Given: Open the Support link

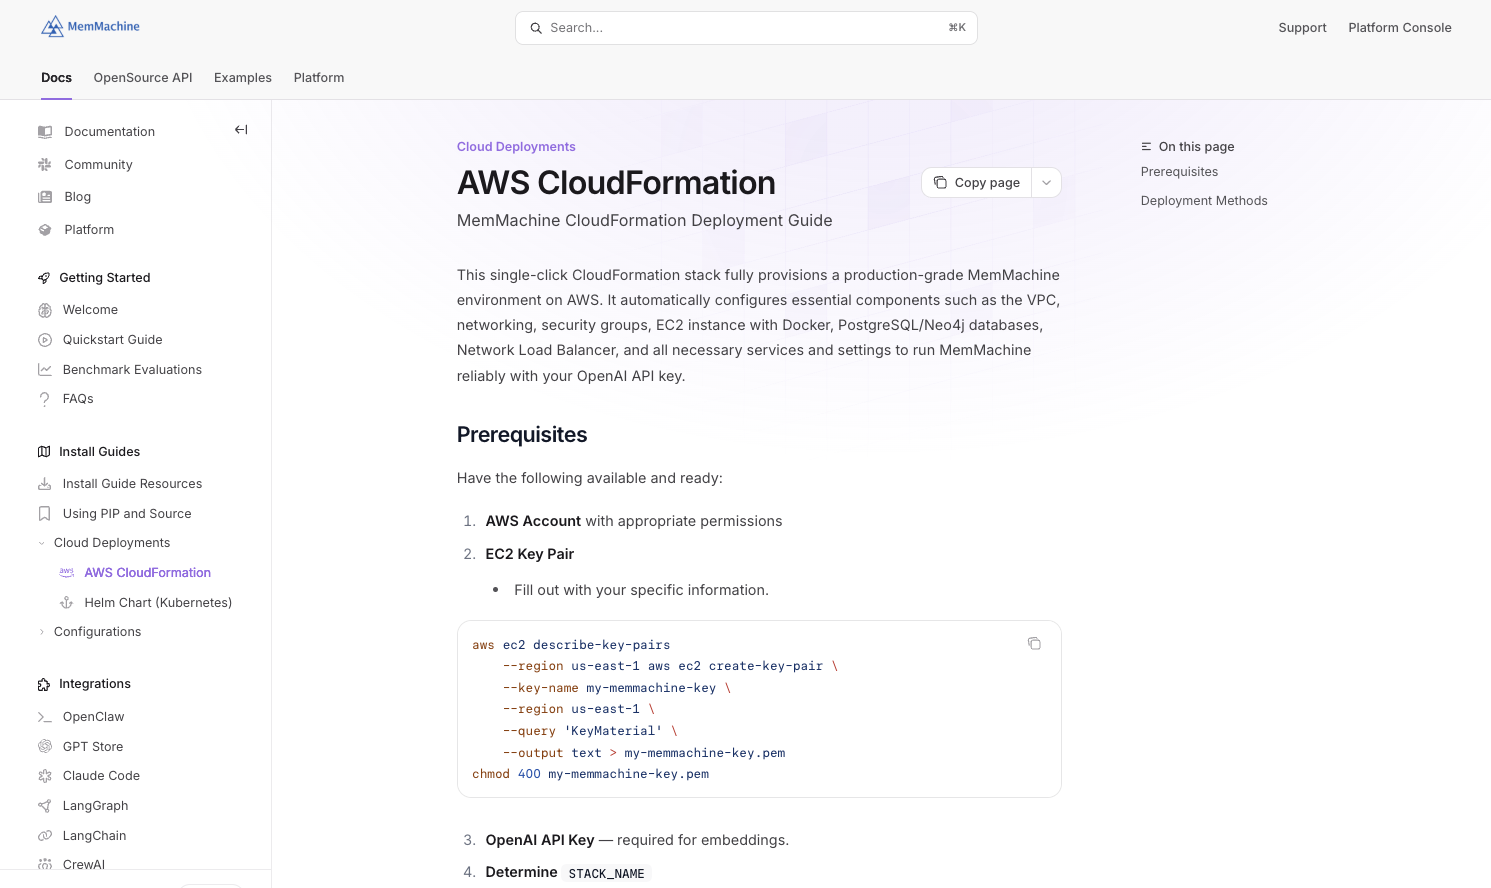Looking at the screenshot, I should point(1302,28).
